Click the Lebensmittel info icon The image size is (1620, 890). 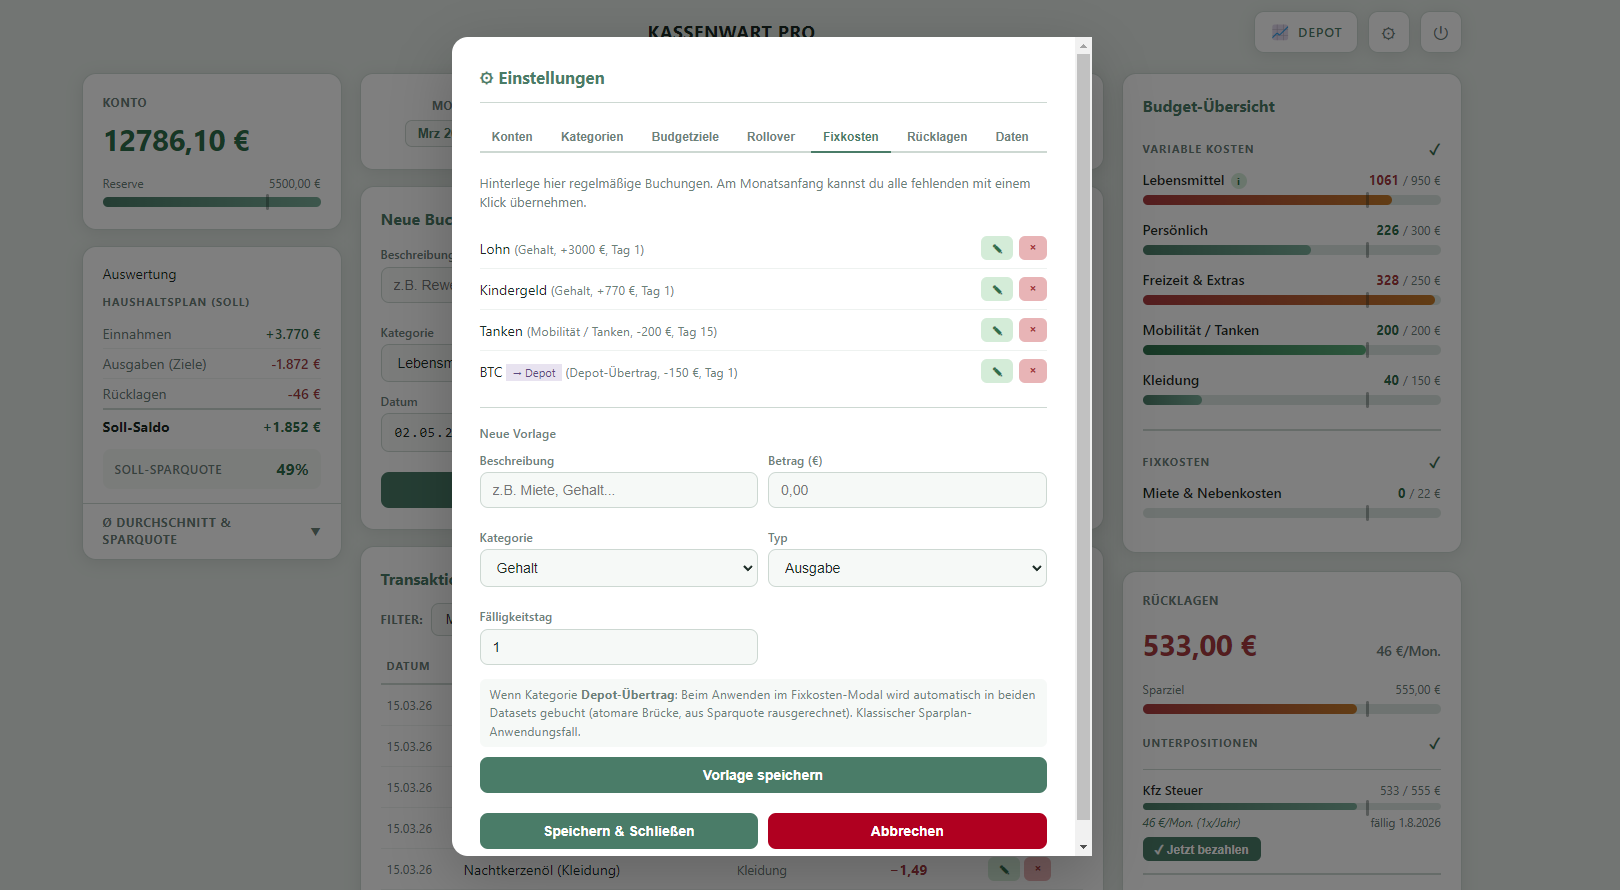pos(1239,181)
